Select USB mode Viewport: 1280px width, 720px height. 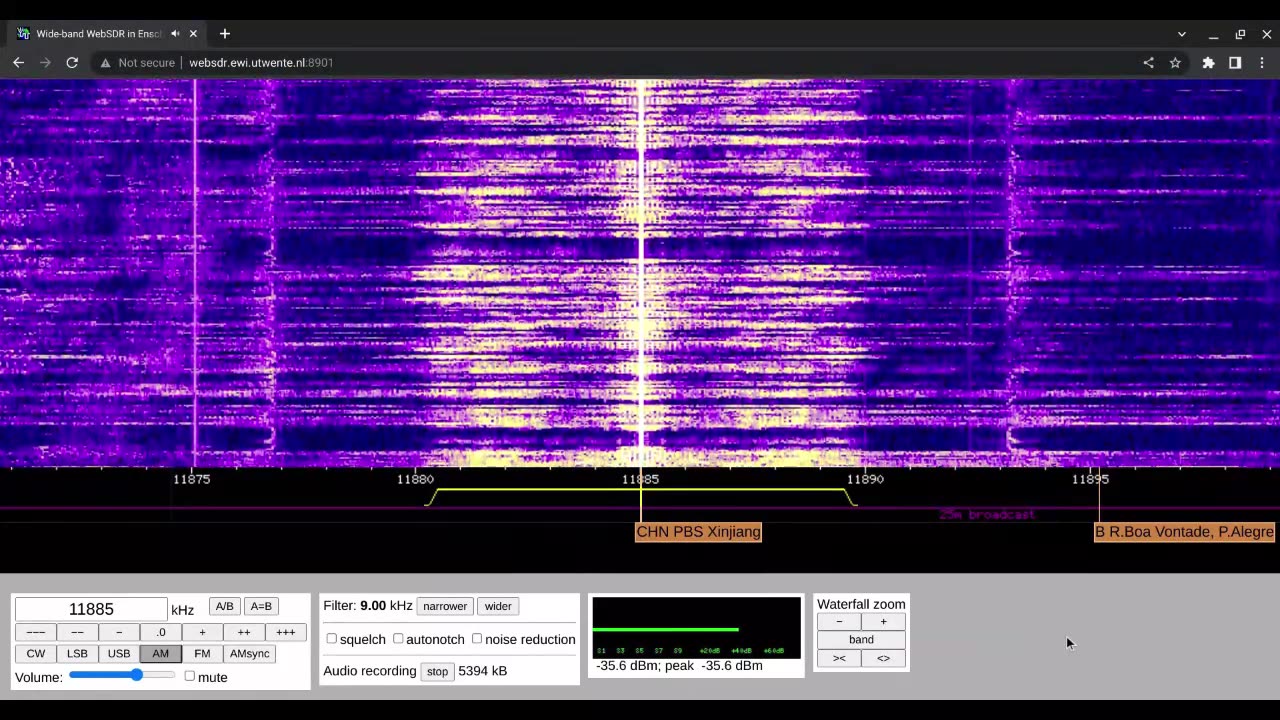click(x=119, y=653)
